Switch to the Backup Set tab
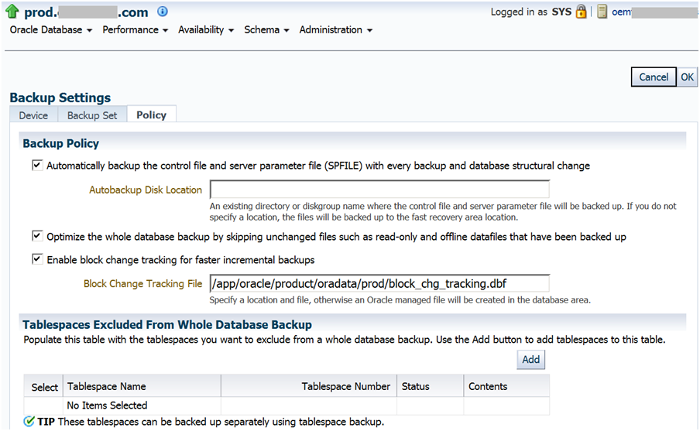700x431 pixels. [92, 116]
